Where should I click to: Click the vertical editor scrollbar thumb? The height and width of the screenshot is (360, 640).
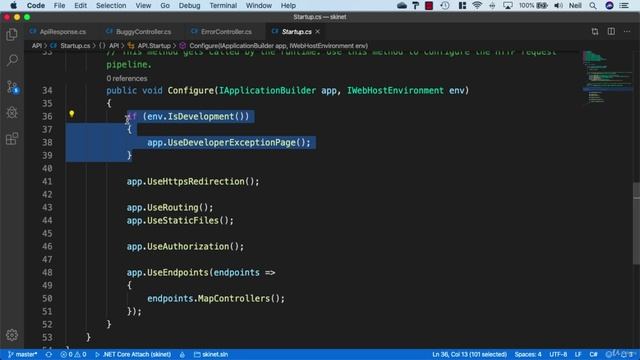(636, 223)
